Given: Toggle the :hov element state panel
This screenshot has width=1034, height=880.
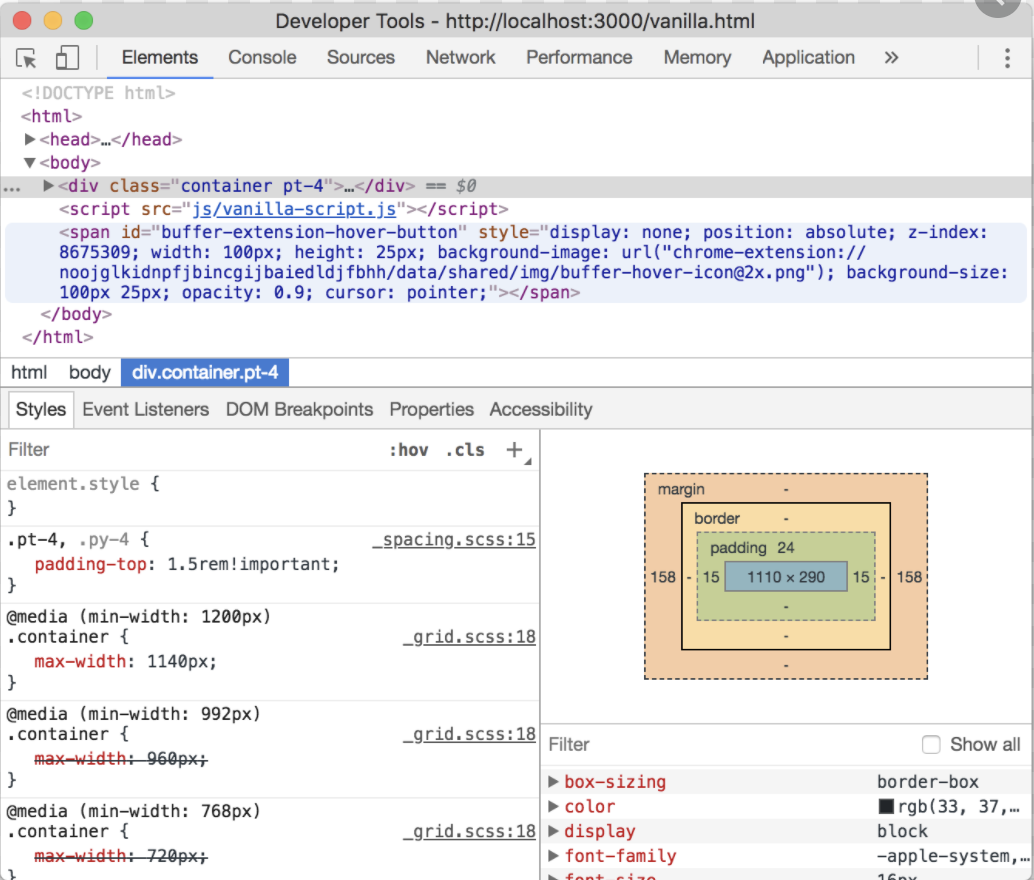Looking at the screenshot, I should [x=409, y=450].
